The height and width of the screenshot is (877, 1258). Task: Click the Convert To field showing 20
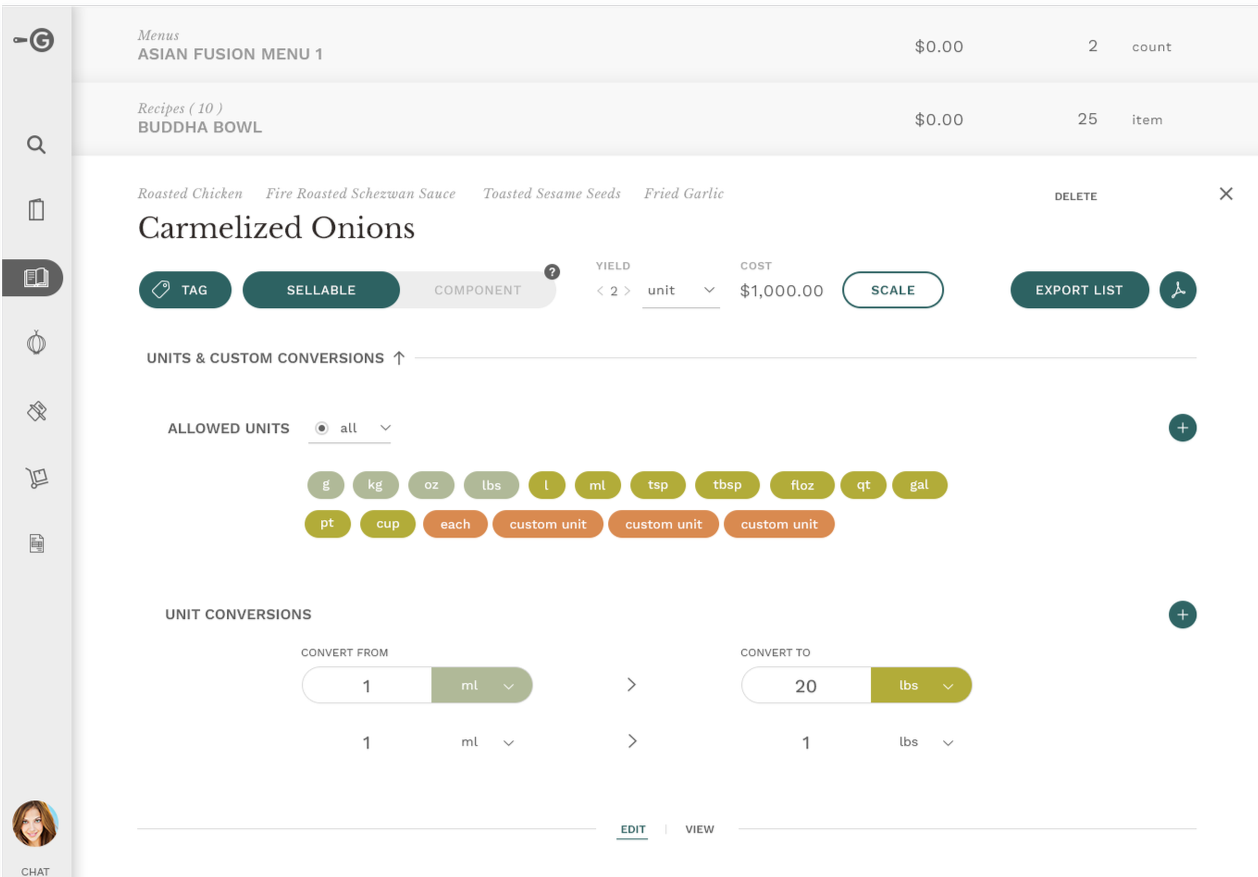(806, 686)
